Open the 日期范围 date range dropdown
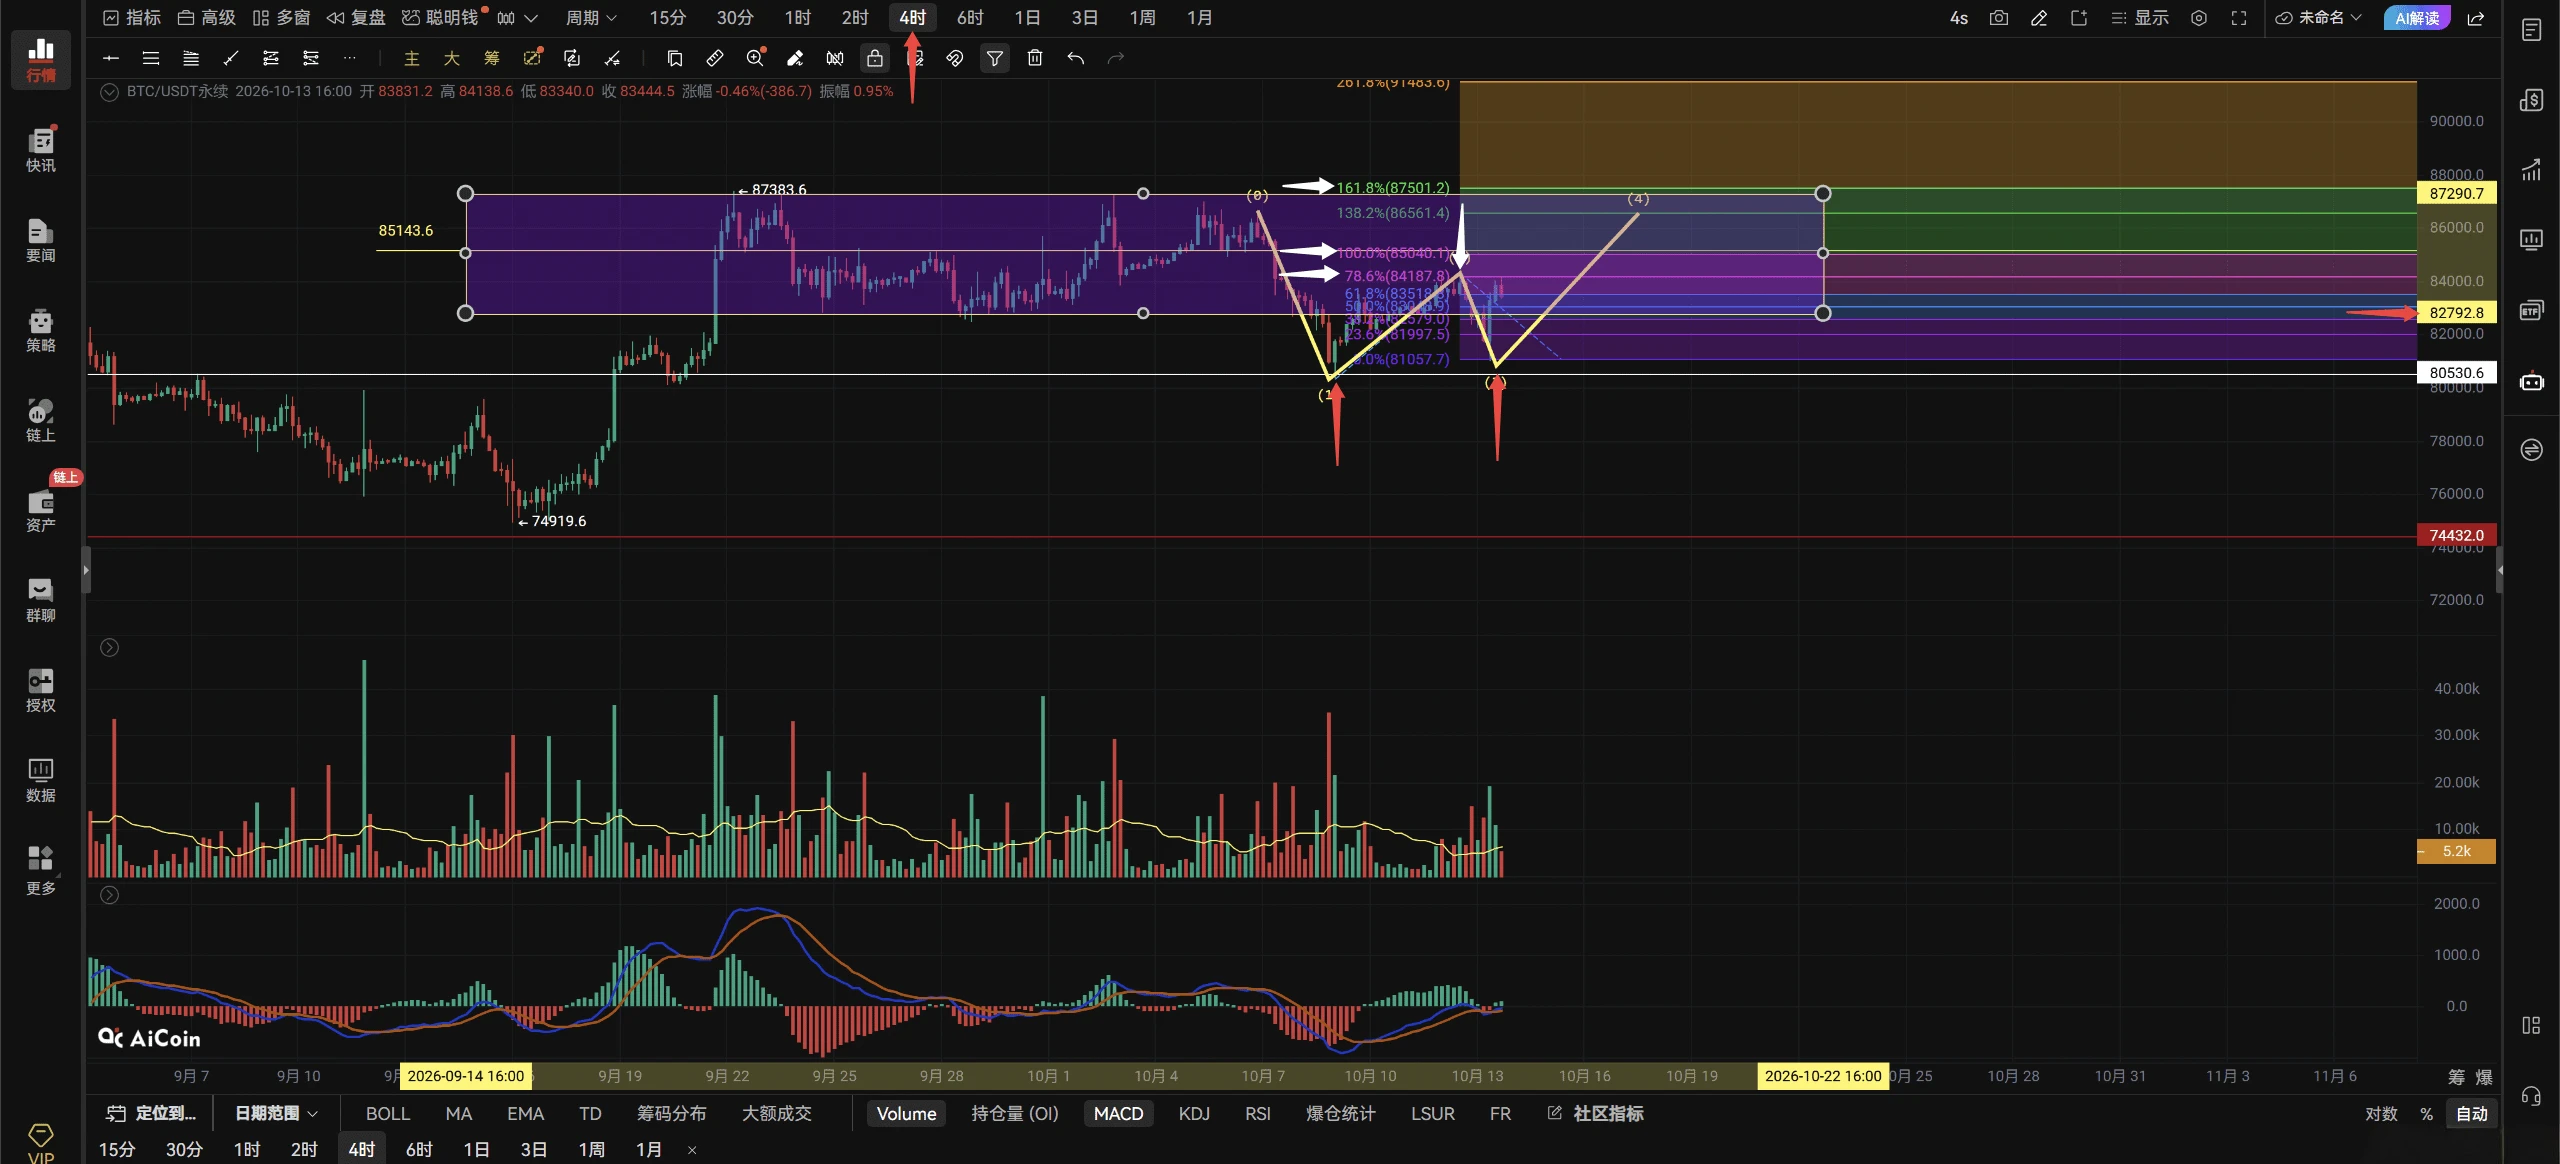This screenshot has width=2560, height=1164. 276,1113
